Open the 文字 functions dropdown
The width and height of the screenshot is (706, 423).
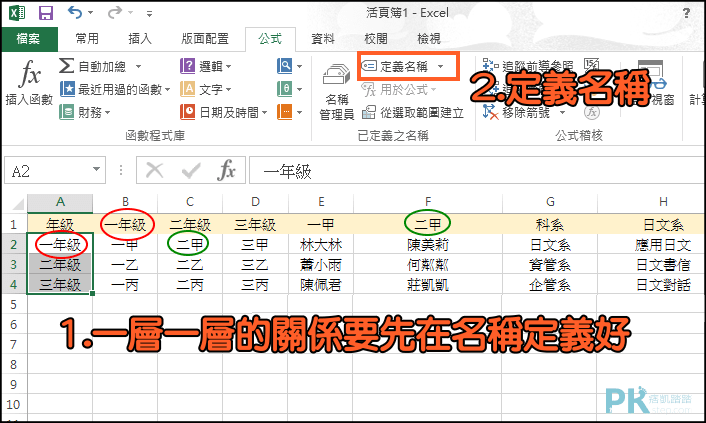(206, 89)
